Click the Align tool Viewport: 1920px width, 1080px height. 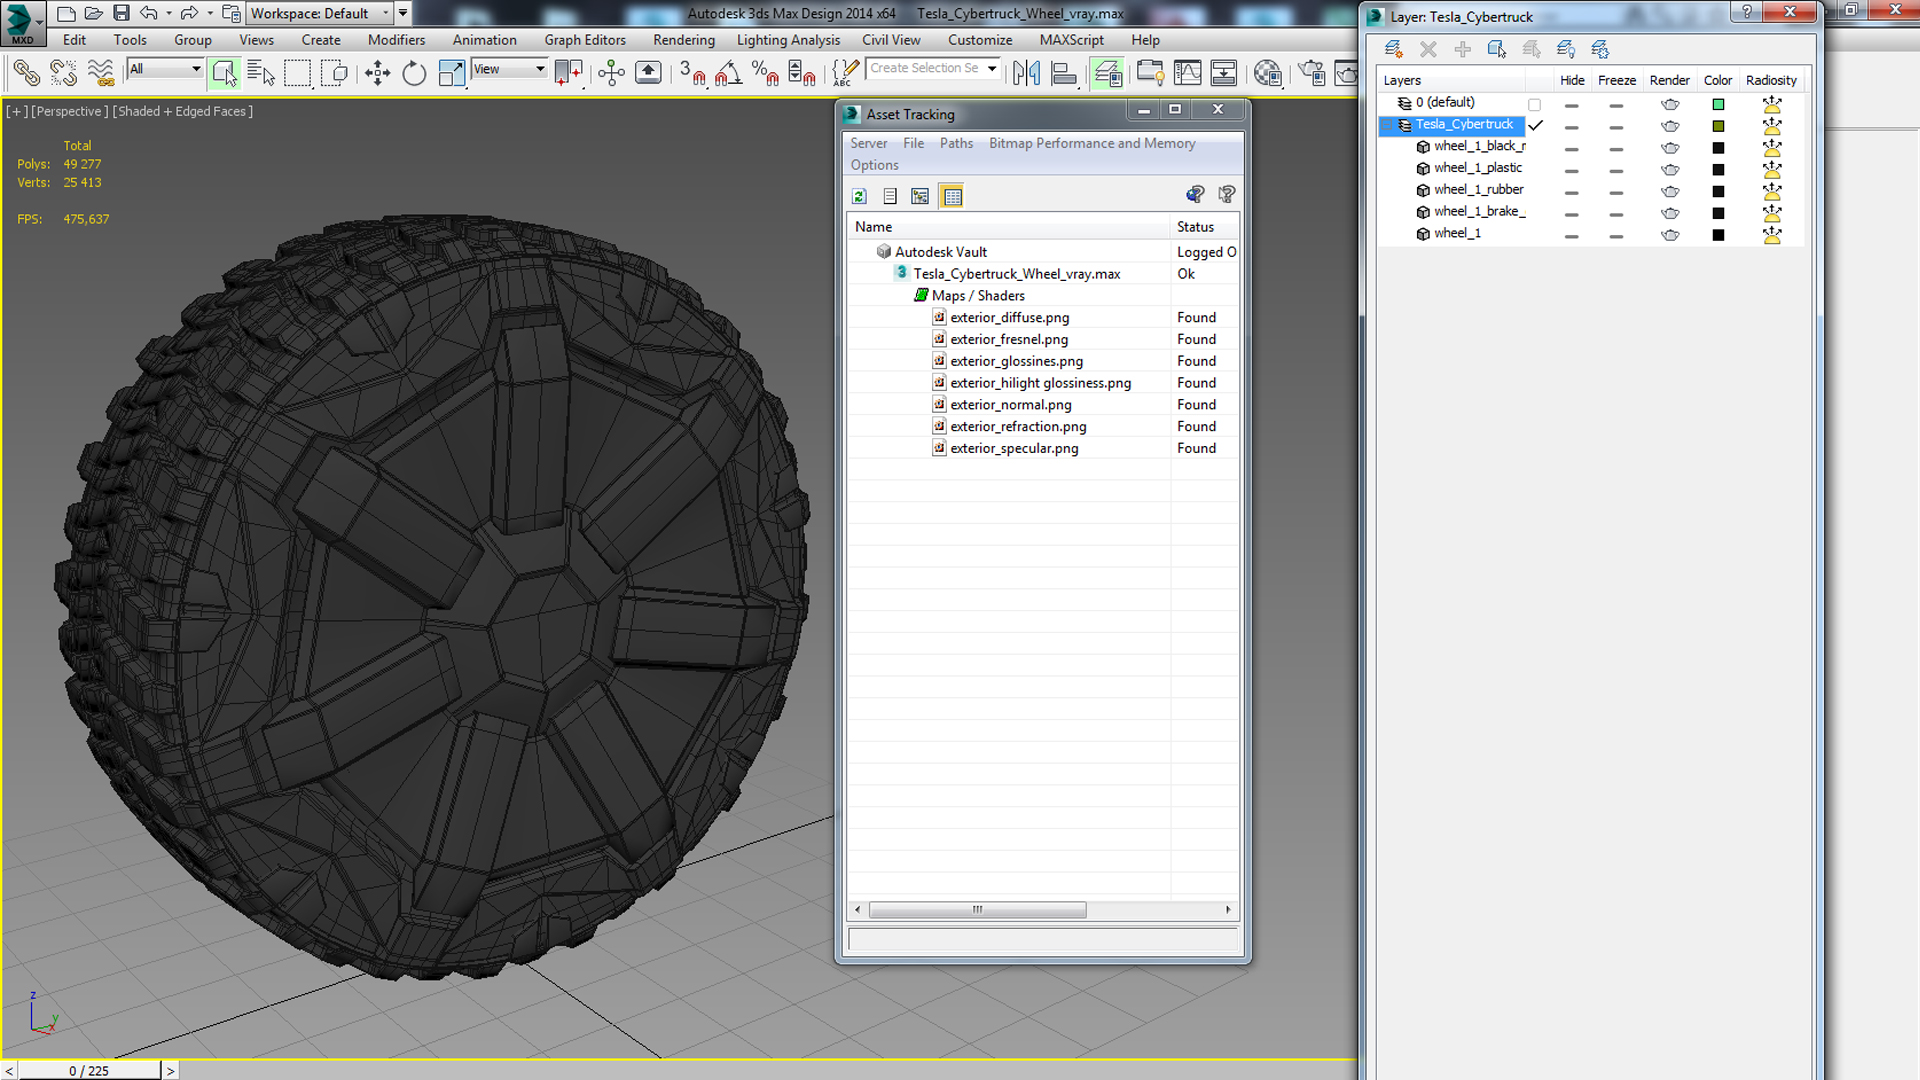click(x=1064, y=73)
